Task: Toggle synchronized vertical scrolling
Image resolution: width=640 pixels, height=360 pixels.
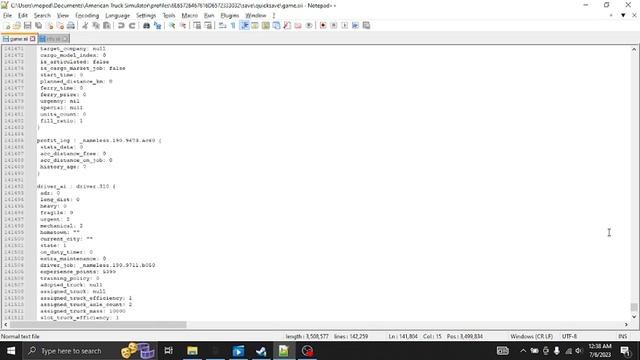Action: point(197,25)
